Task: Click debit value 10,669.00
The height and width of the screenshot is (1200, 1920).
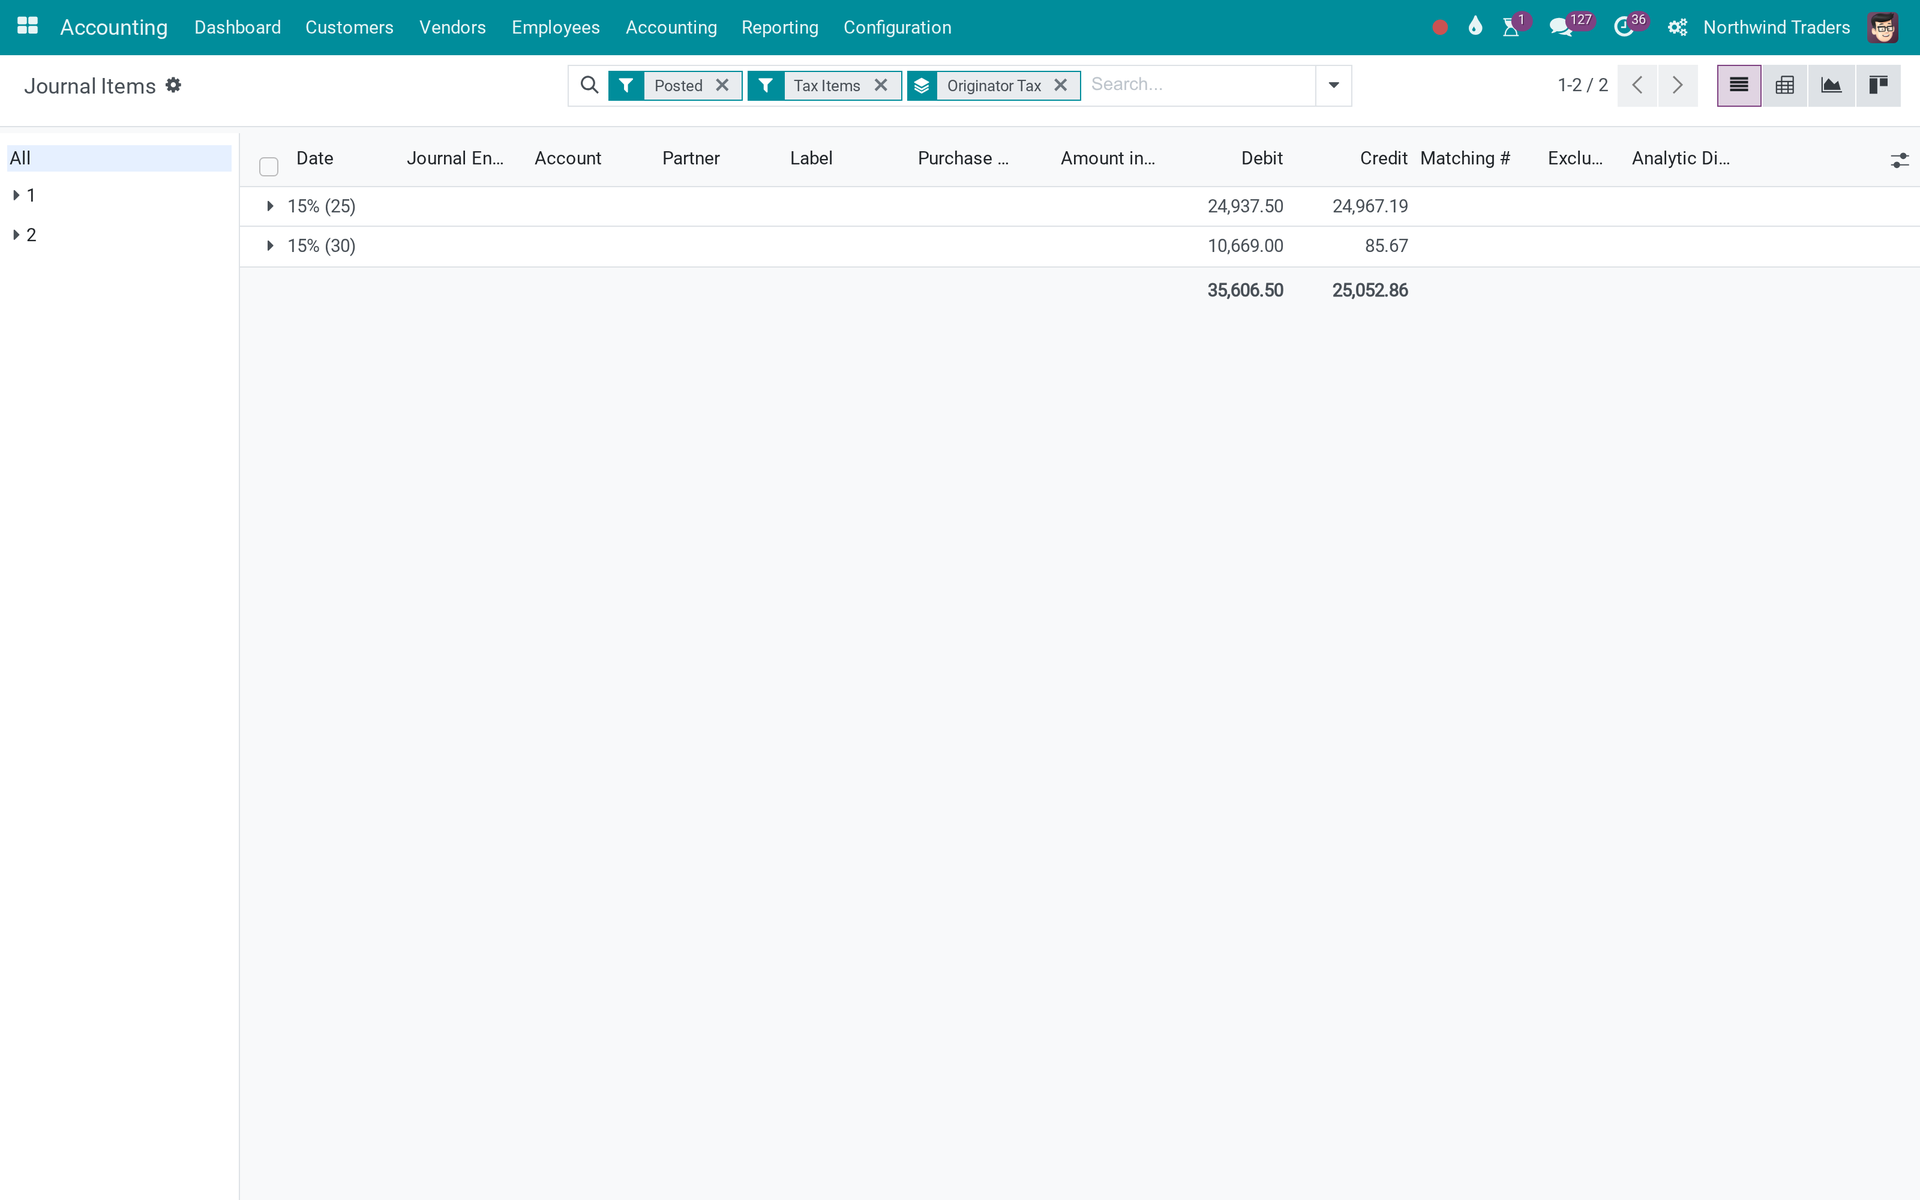Action: pos(1245,246)
